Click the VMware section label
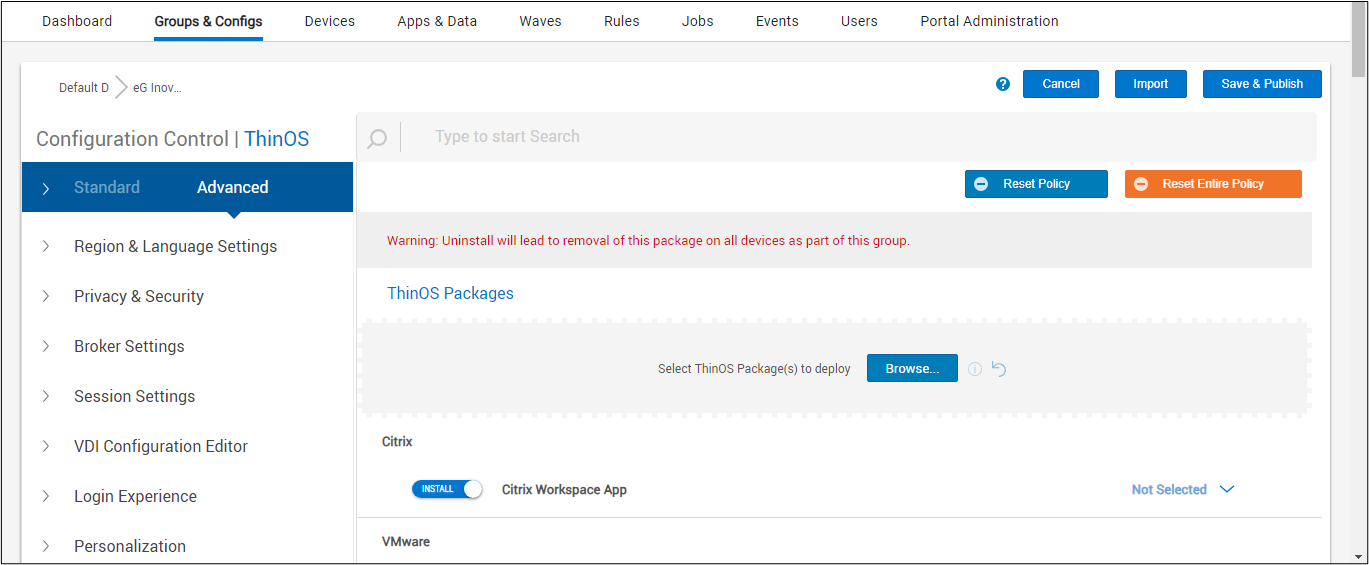 pyautogui.click(x=406, y=542)
